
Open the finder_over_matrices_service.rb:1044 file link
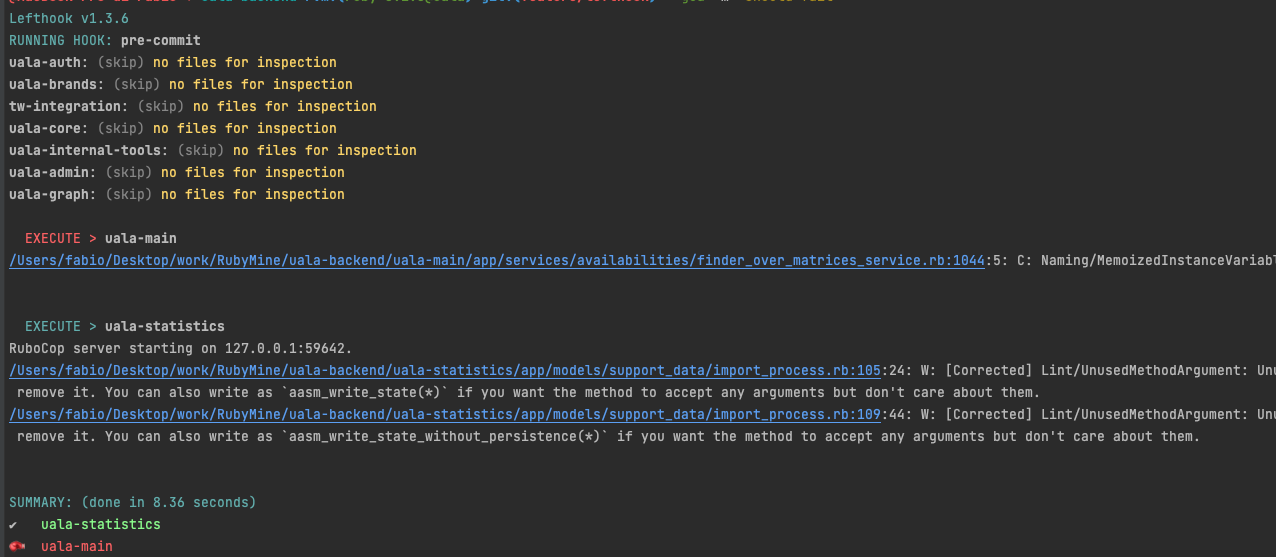pyautogui.click(x=497, y=261)
